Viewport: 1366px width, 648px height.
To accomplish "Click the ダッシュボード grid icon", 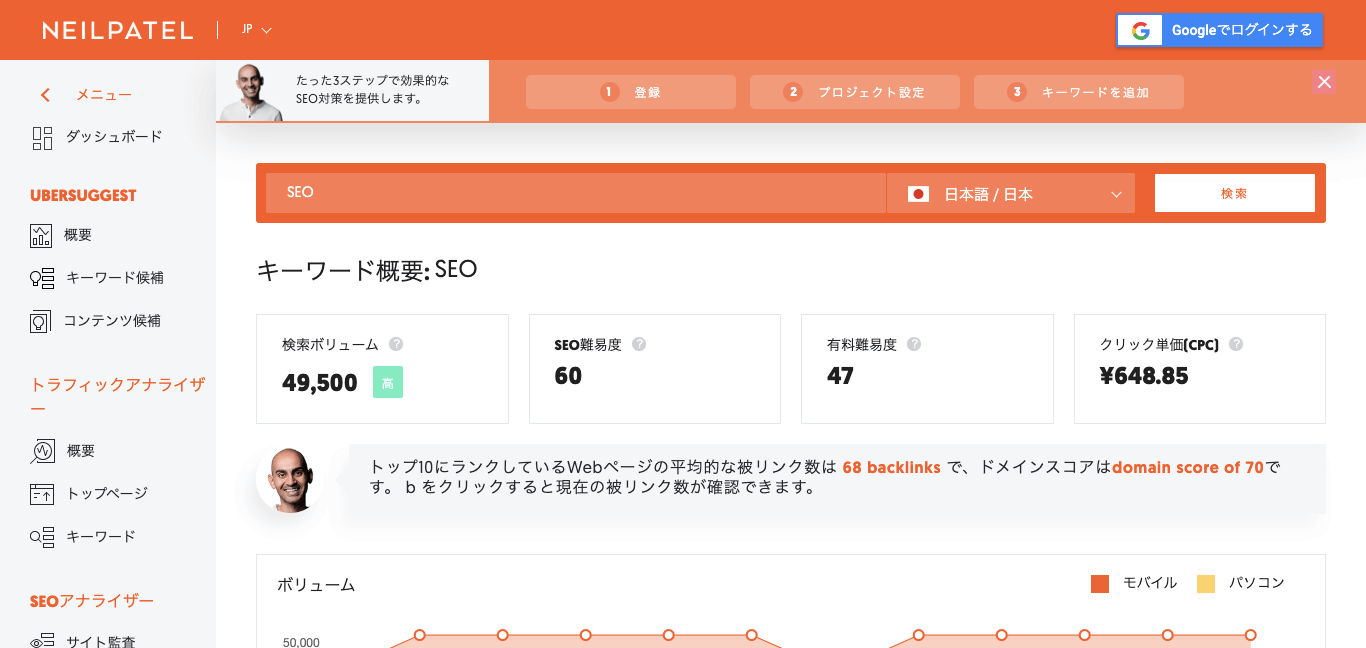I will click(x=42, y=137).
